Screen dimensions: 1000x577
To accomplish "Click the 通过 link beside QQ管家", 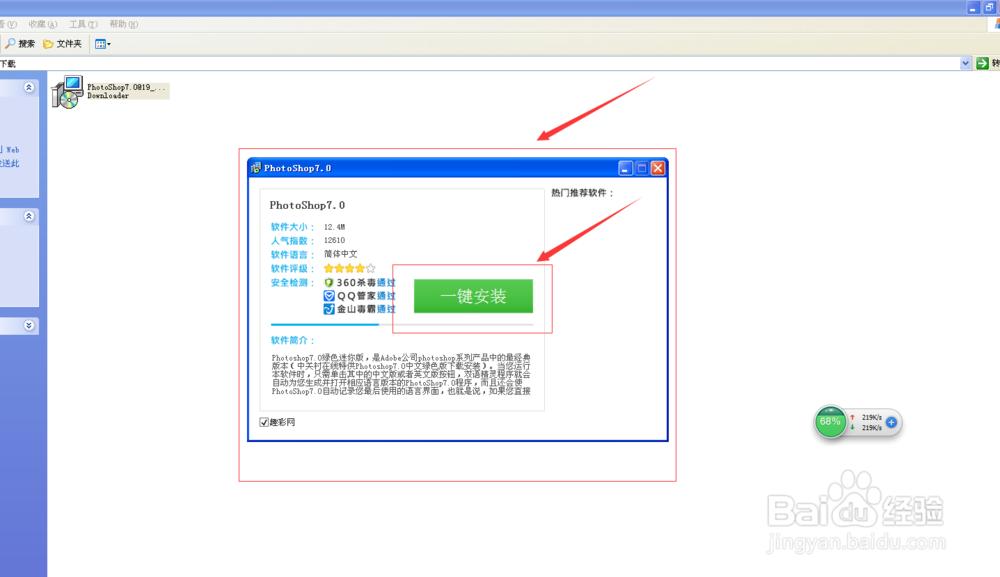I will tap(386, 296).
